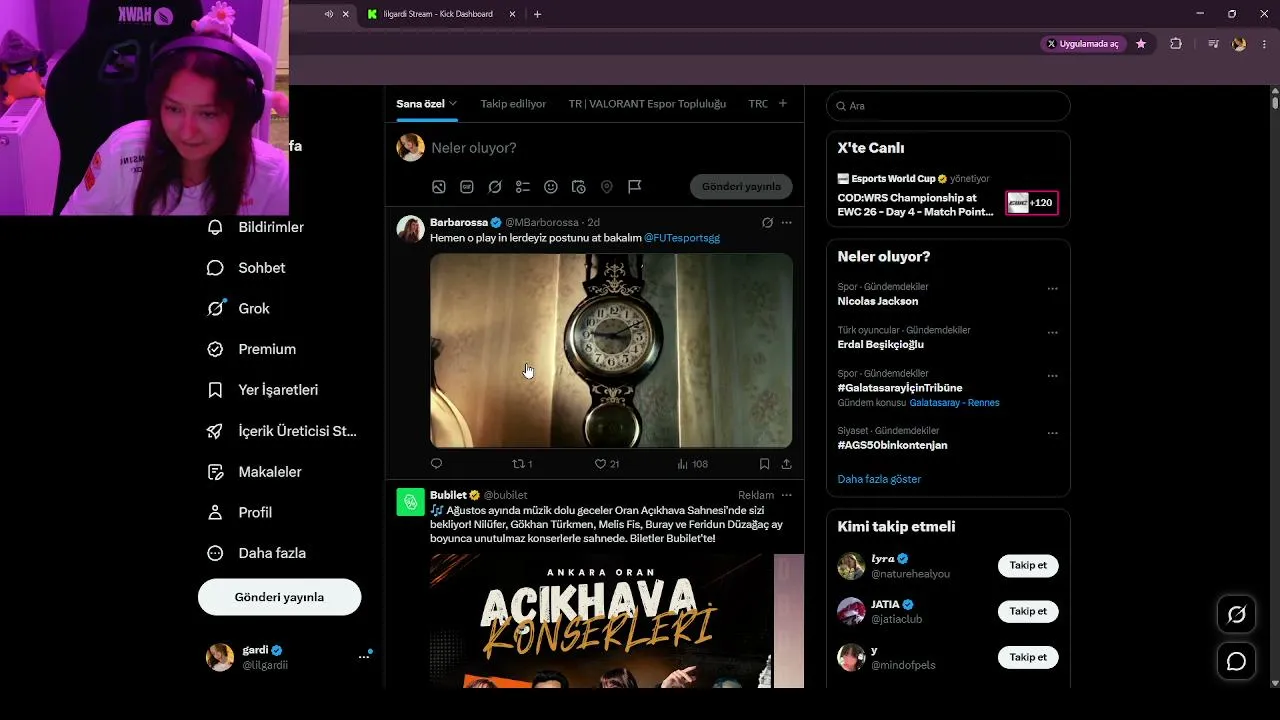Open Bubilet's Açıkhava Konserleri ad image
Screen dimensions: 1280x720
601,621
